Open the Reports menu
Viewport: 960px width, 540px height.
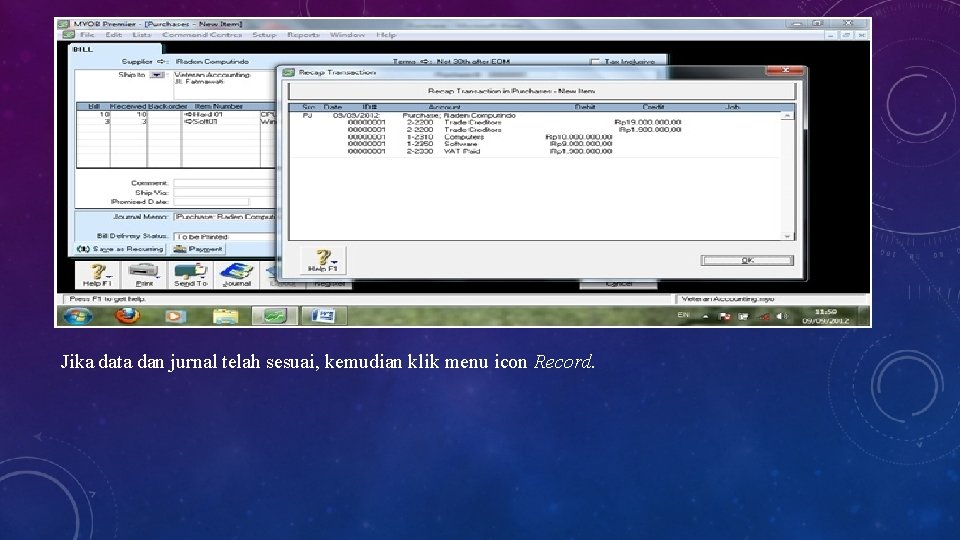coord(304,35)
